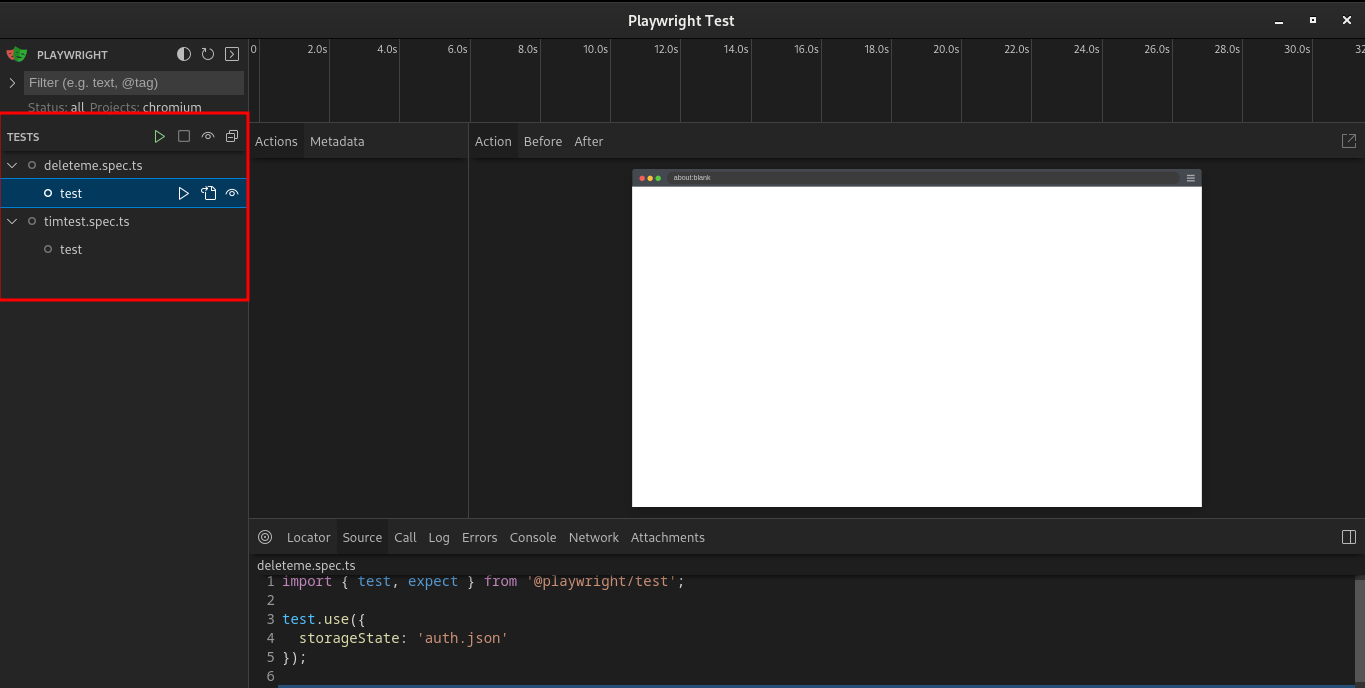Toggle watch eye on highlighted test row
Image resolution: width=1365 pixels, height=688 pixels.
pos(232,193)
